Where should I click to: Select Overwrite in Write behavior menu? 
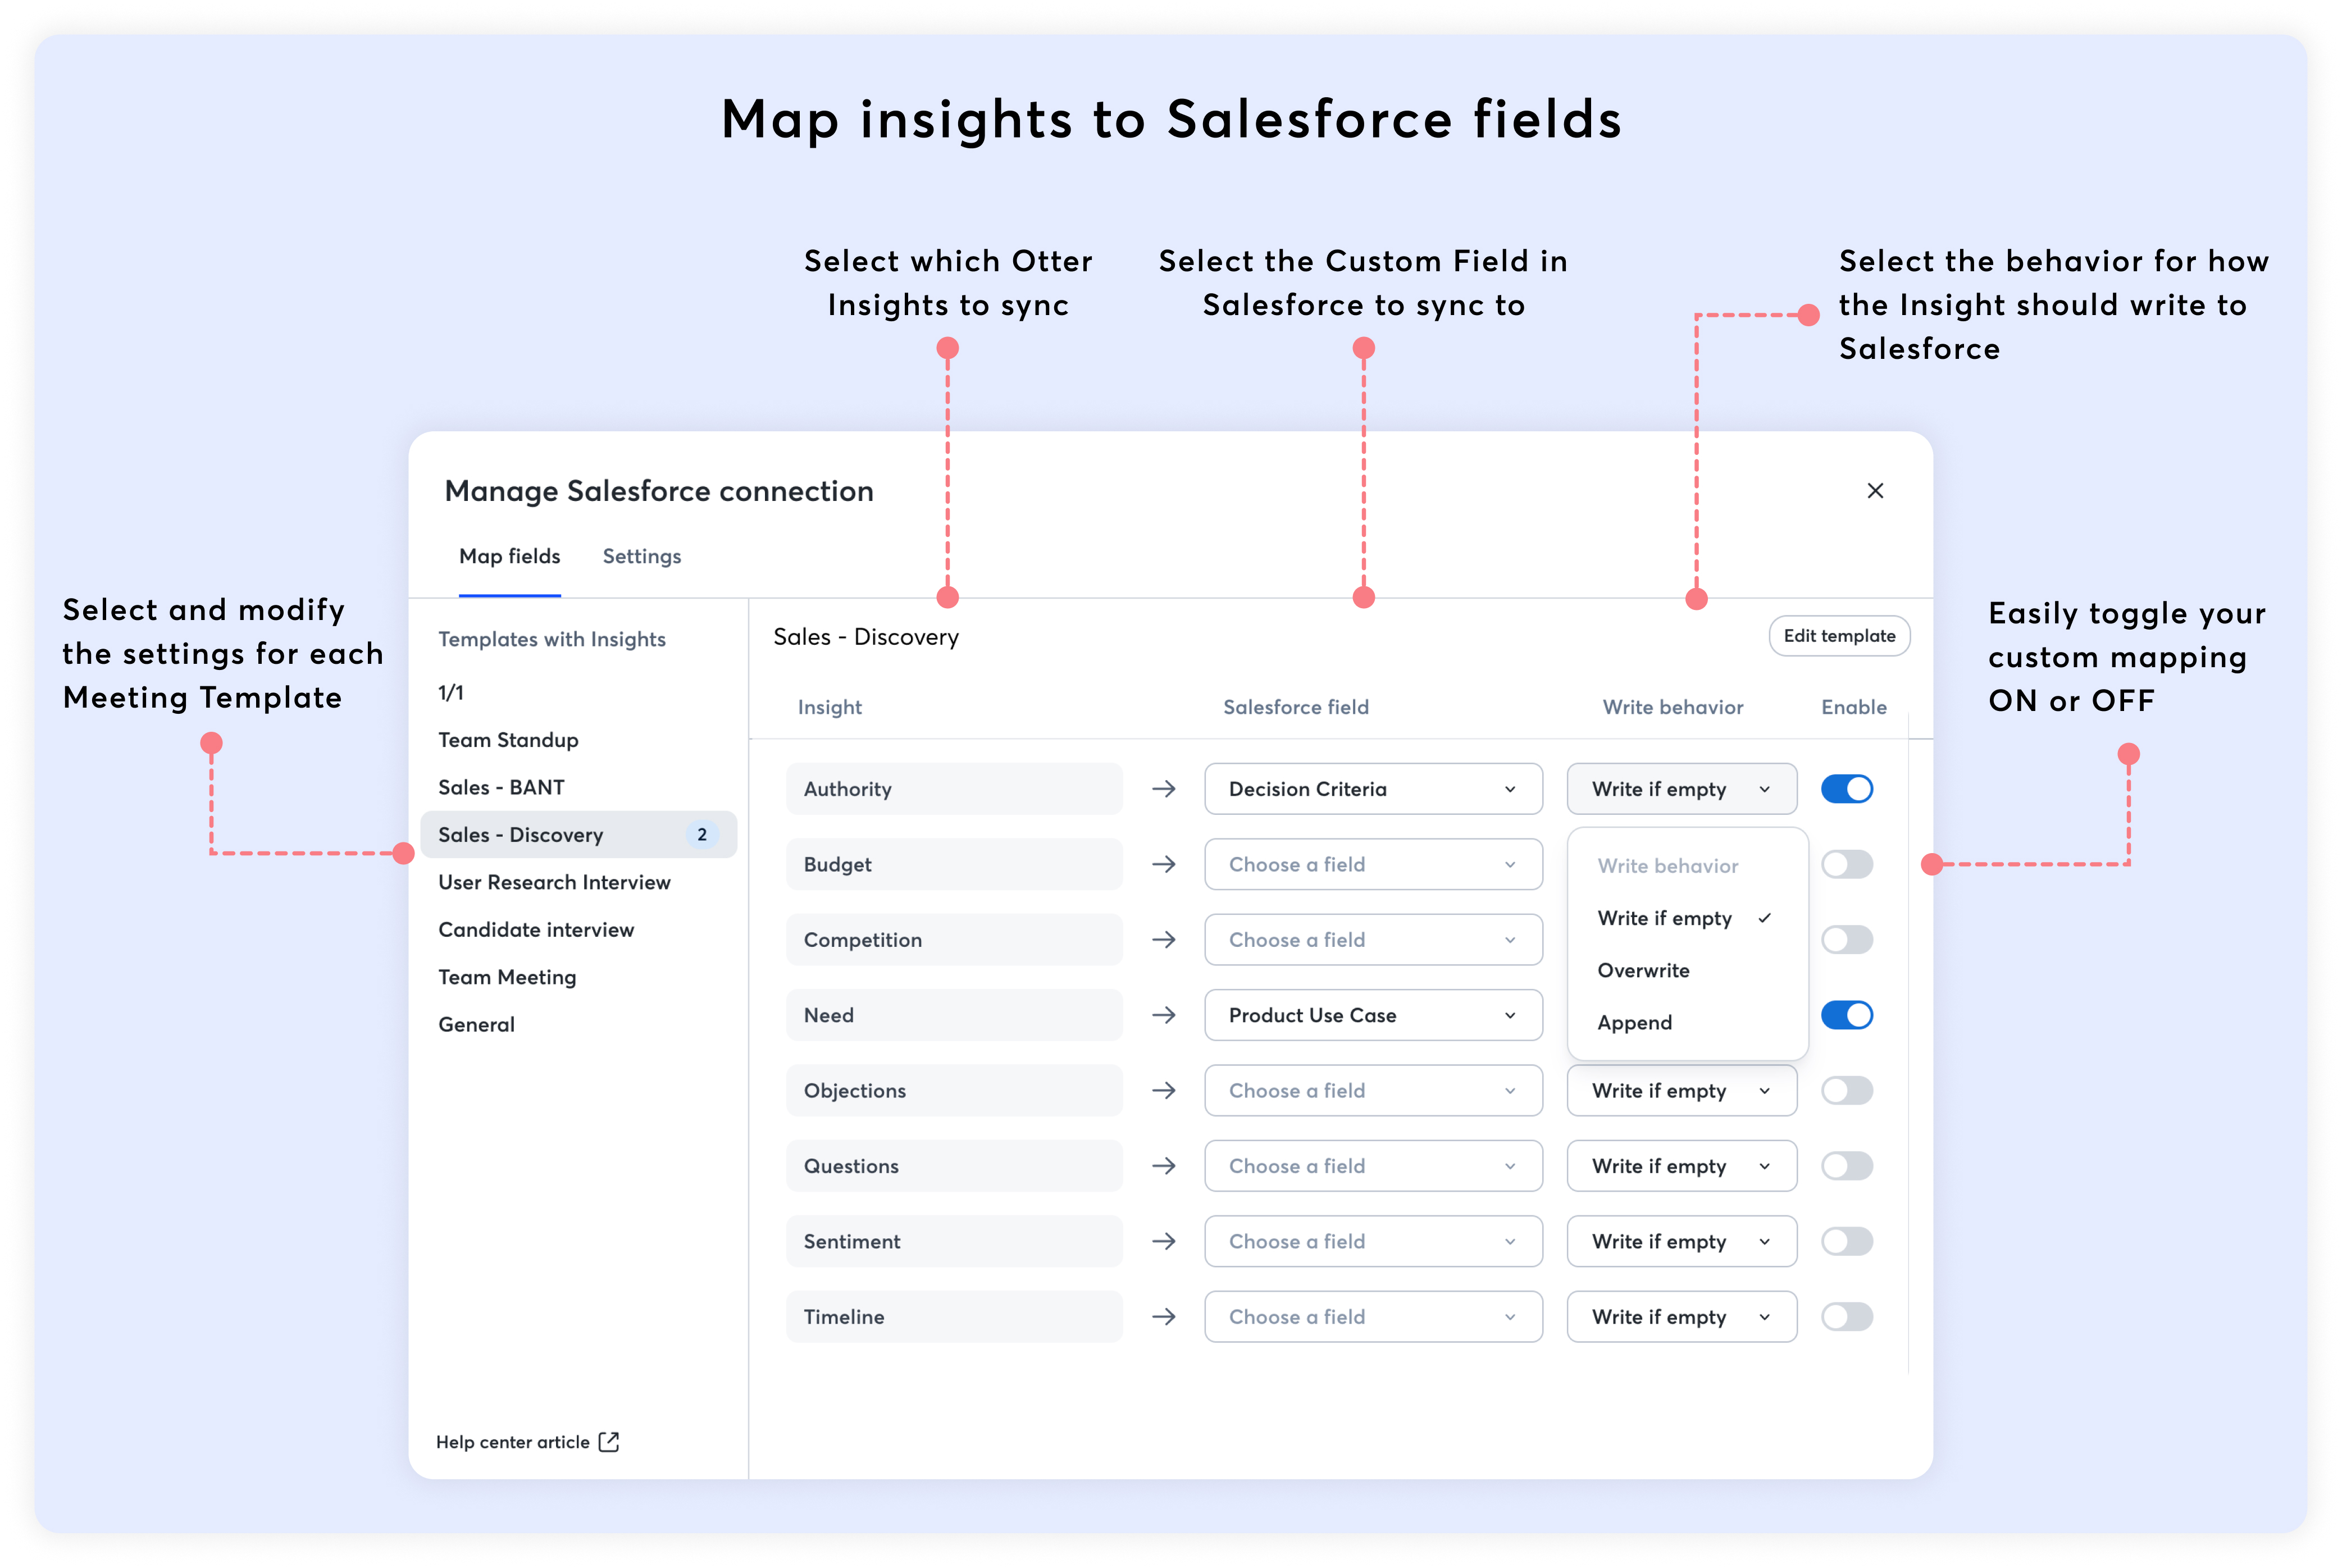point(1643,970)
